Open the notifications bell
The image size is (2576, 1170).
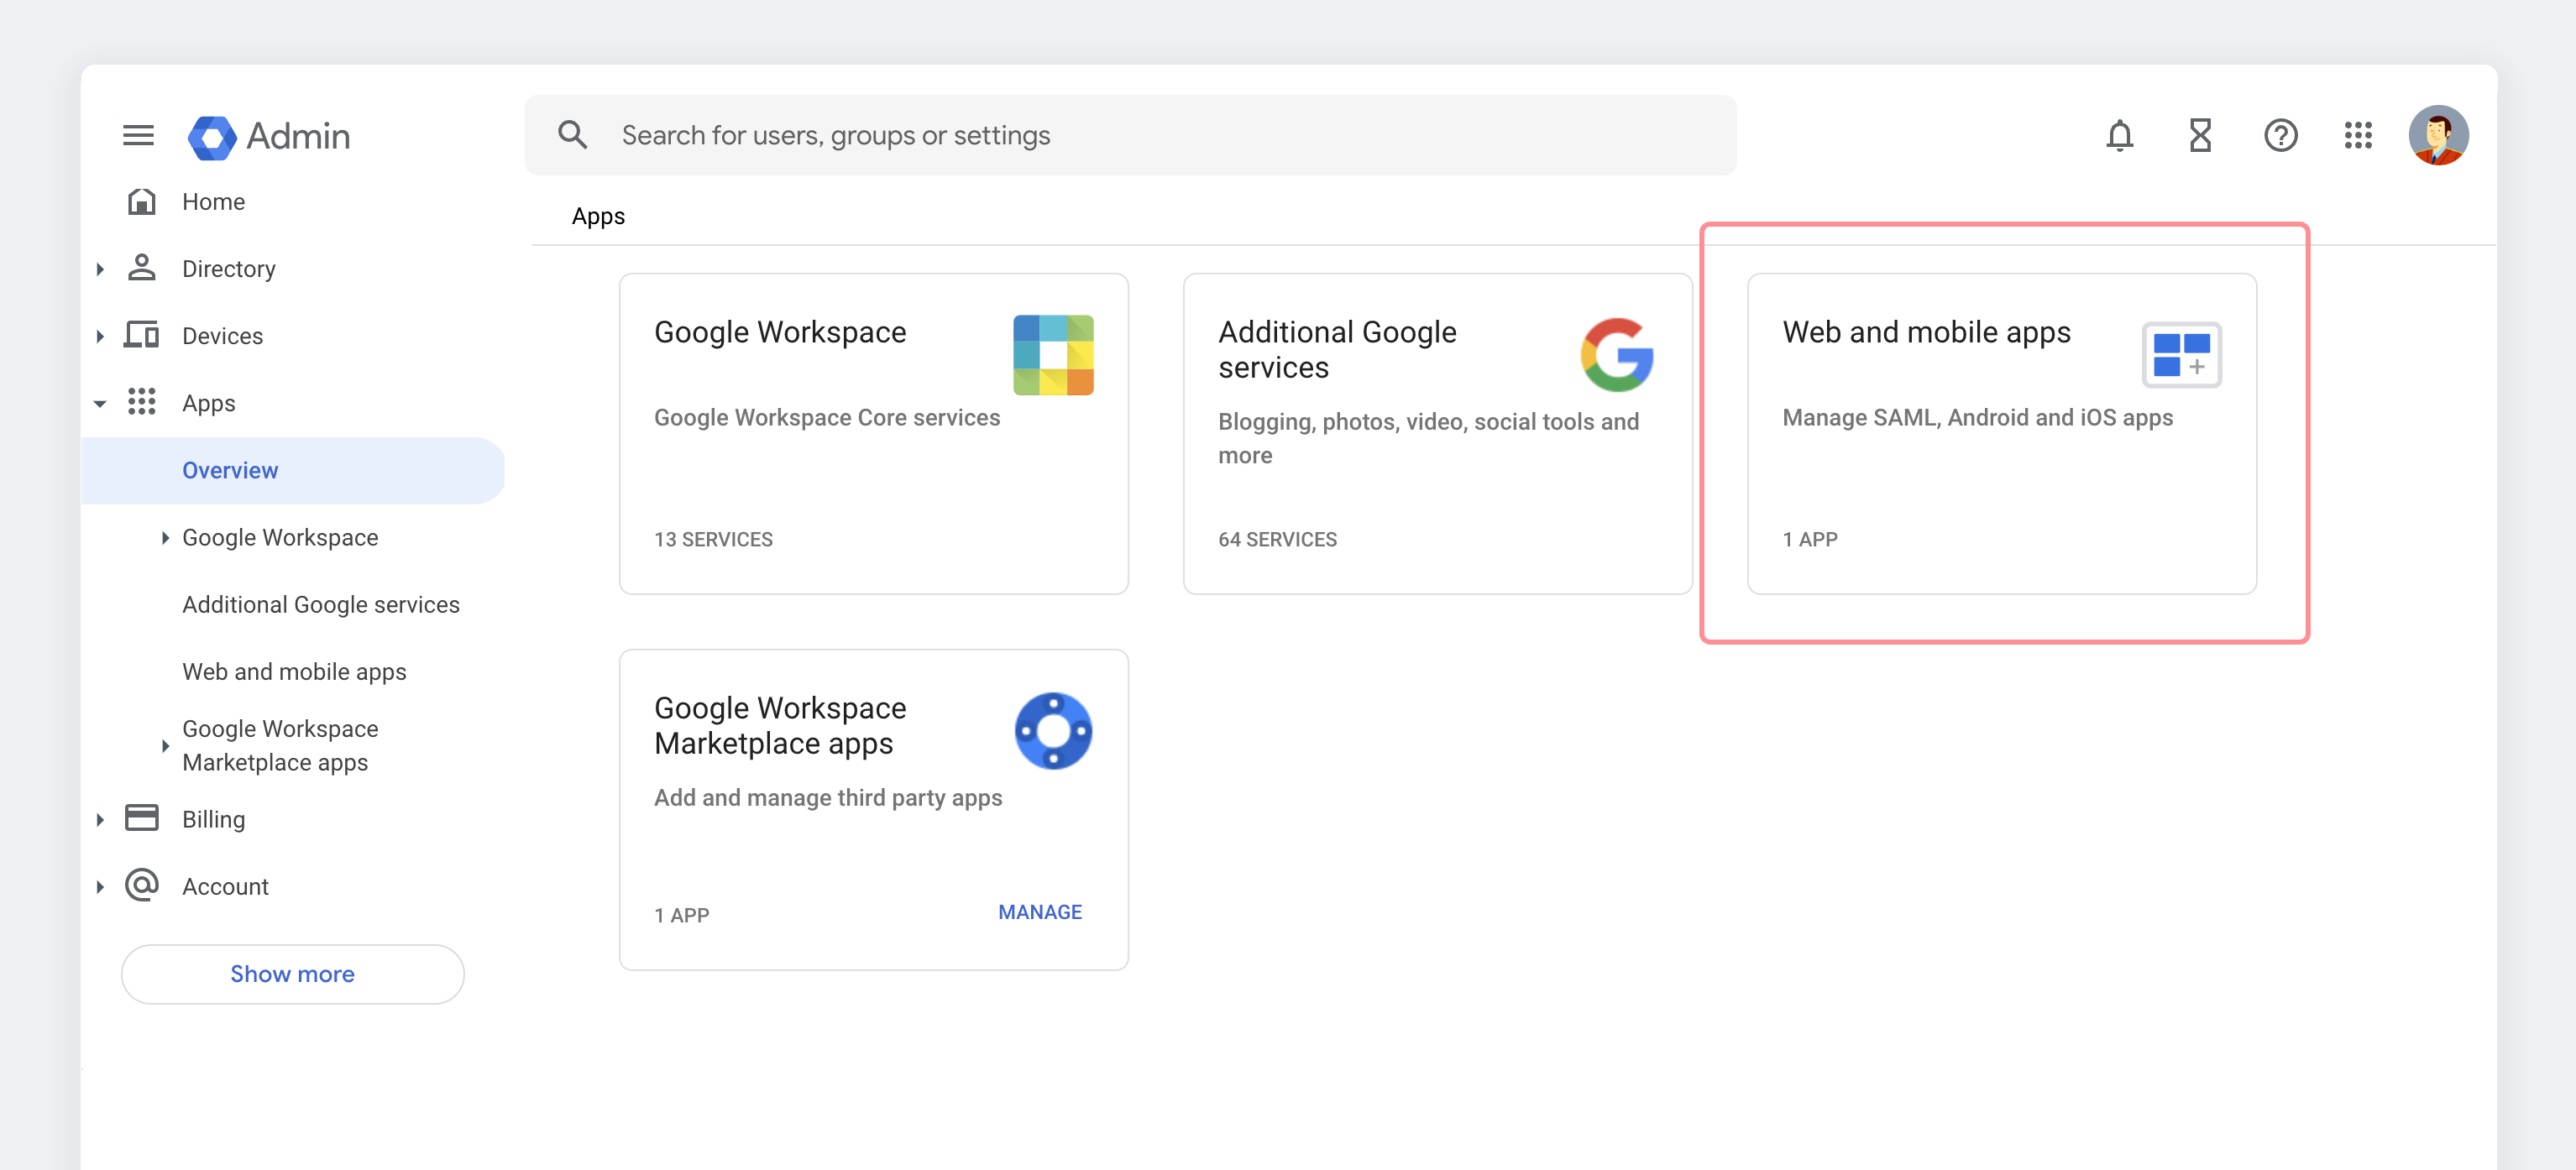point(2120,135)
